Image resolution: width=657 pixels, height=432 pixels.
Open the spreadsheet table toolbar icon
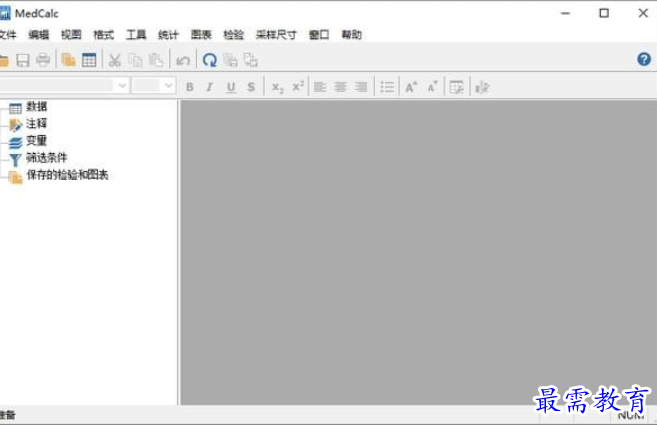pyautogui.click(x=89, y=61)
